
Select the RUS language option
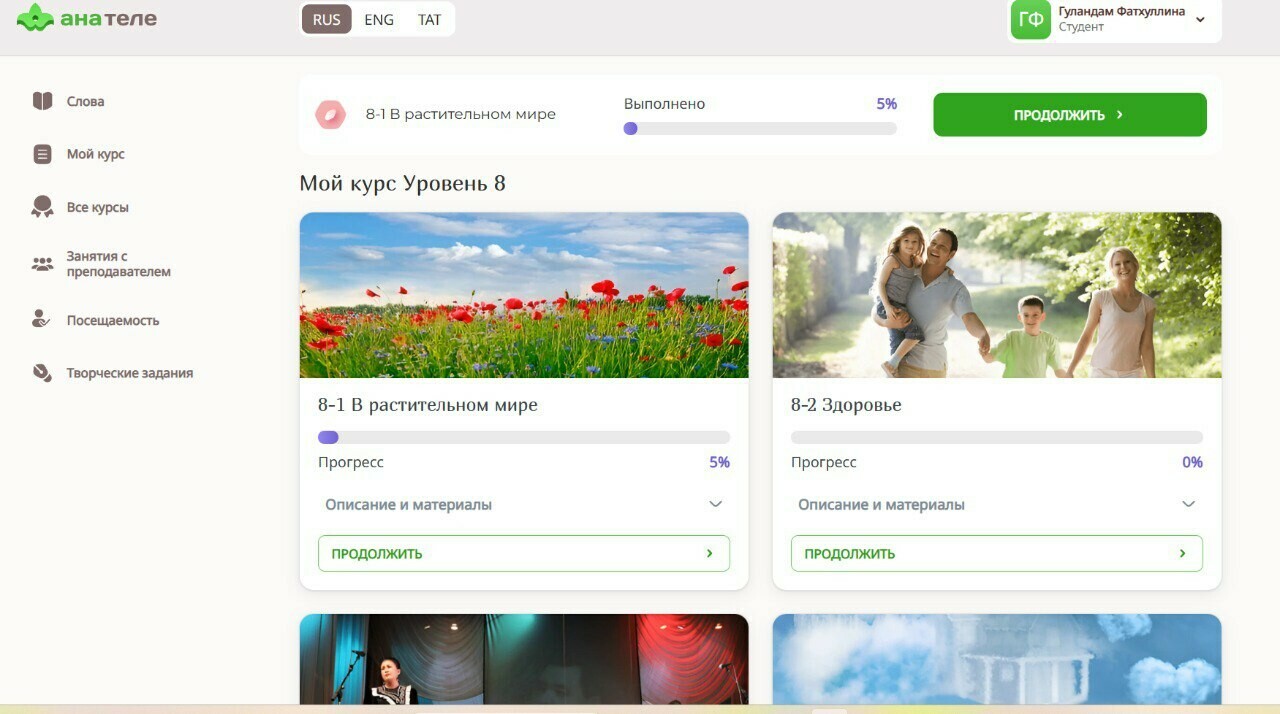click(326, 20)
